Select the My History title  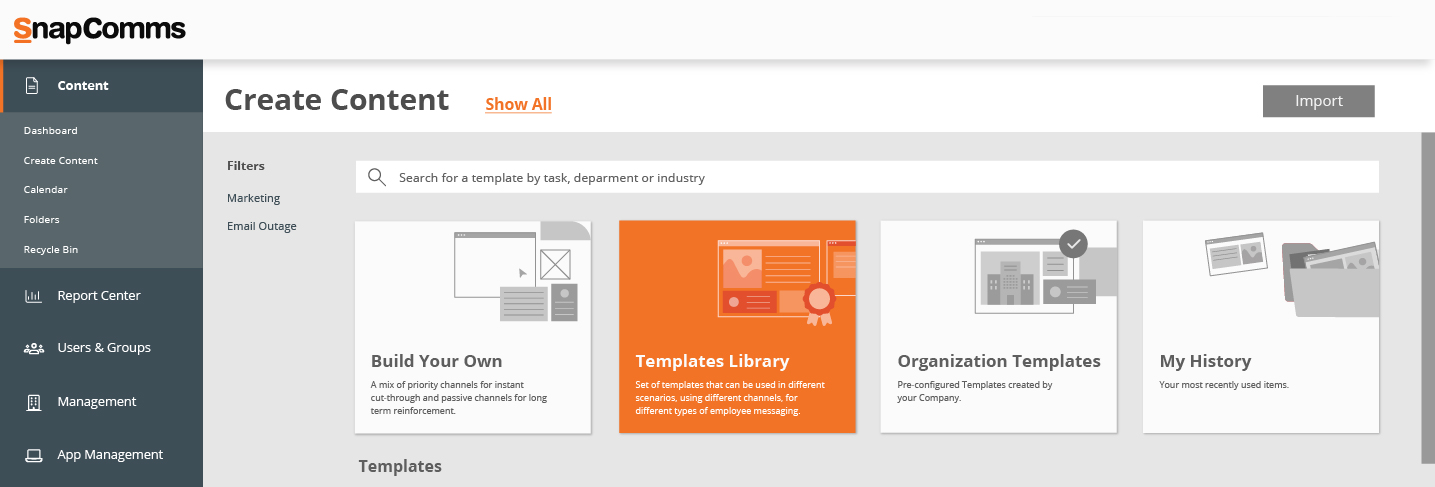click(x=1205, y=361)
